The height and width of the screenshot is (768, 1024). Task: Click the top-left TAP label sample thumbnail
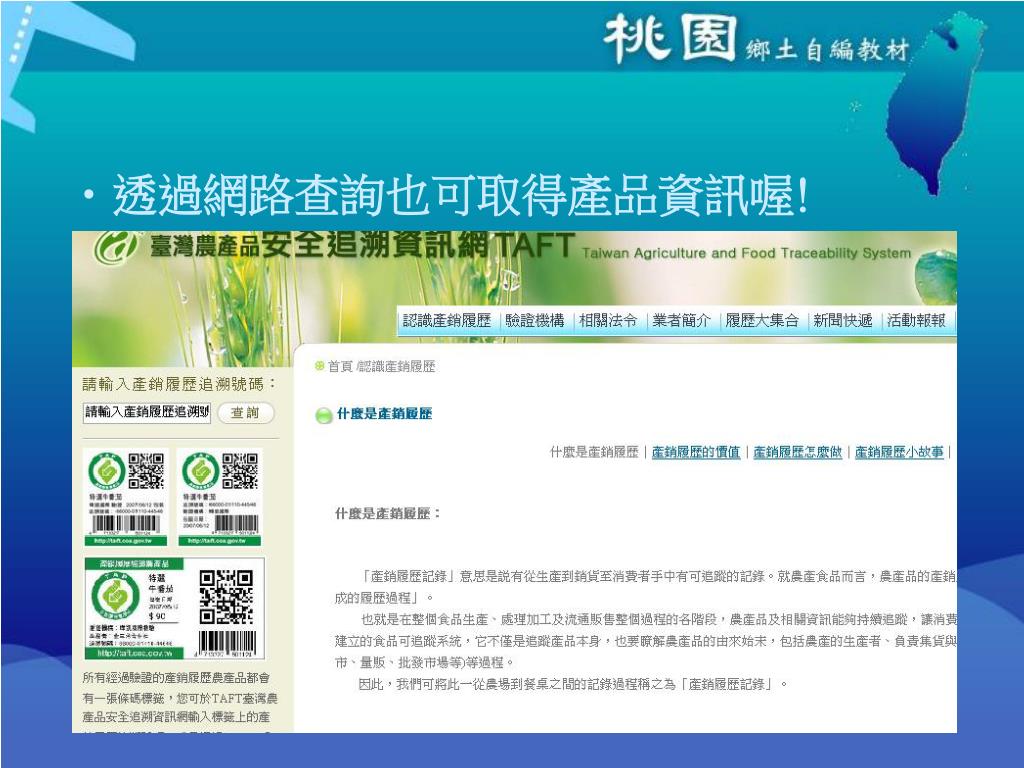coord(126,497)
